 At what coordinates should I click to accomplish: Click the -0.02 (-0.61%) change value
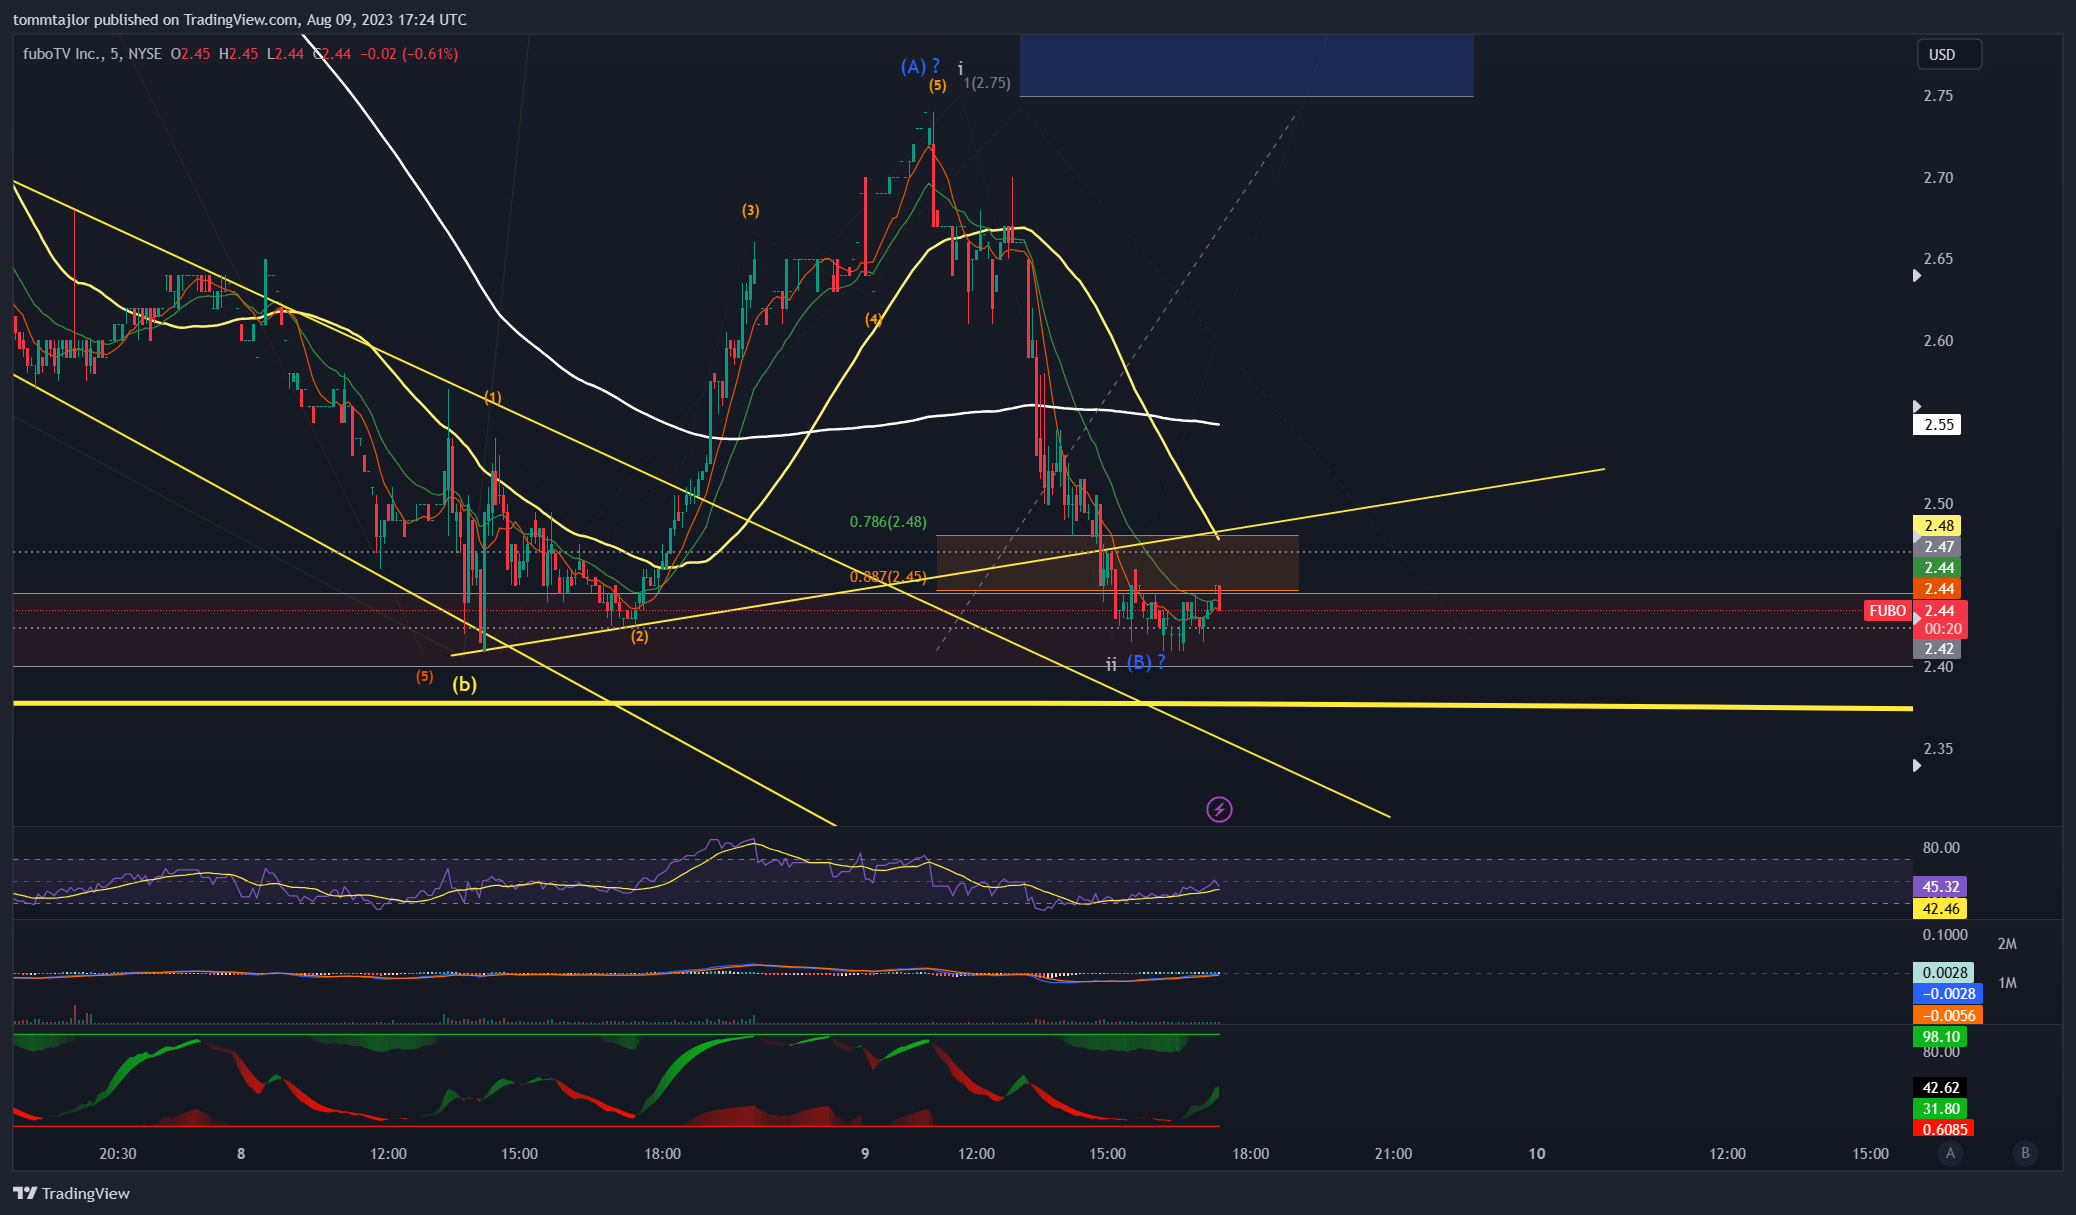pos(411,54)
